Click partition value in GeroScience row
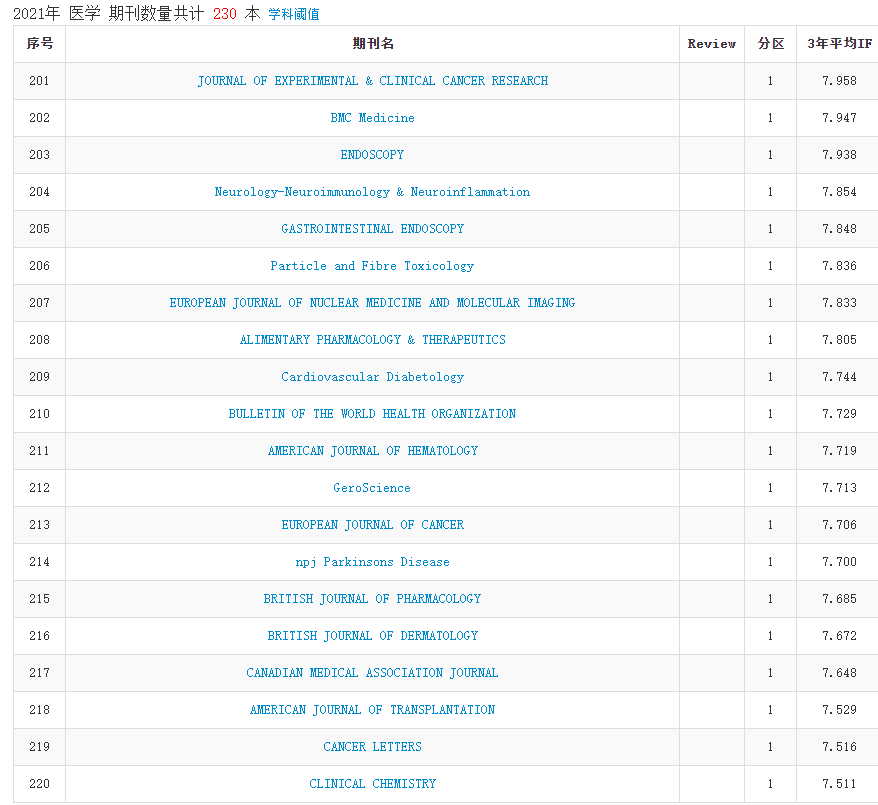Screen dimensions: 878x805 (770, 488)
